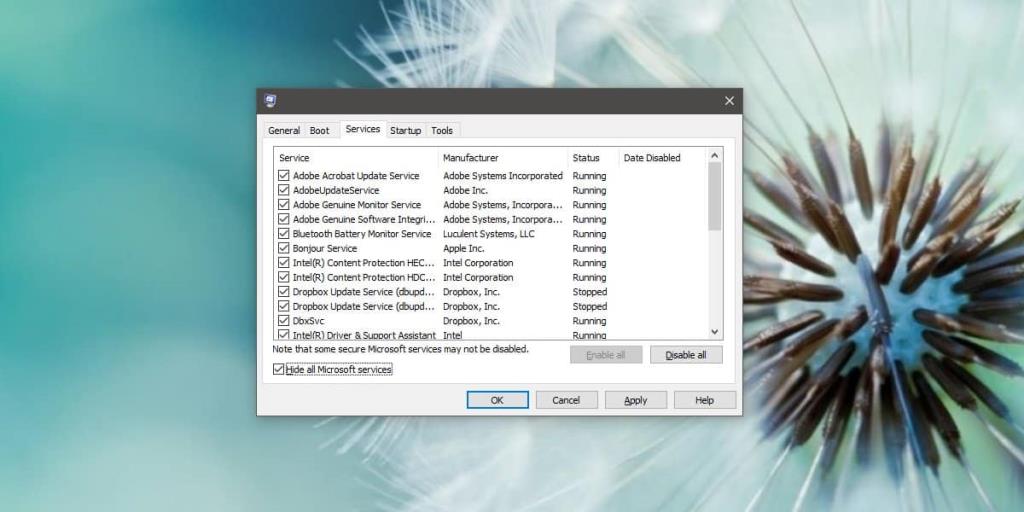
Task: Uncheck Adobe Acrobat Update Service
Action: coord(283,176)
